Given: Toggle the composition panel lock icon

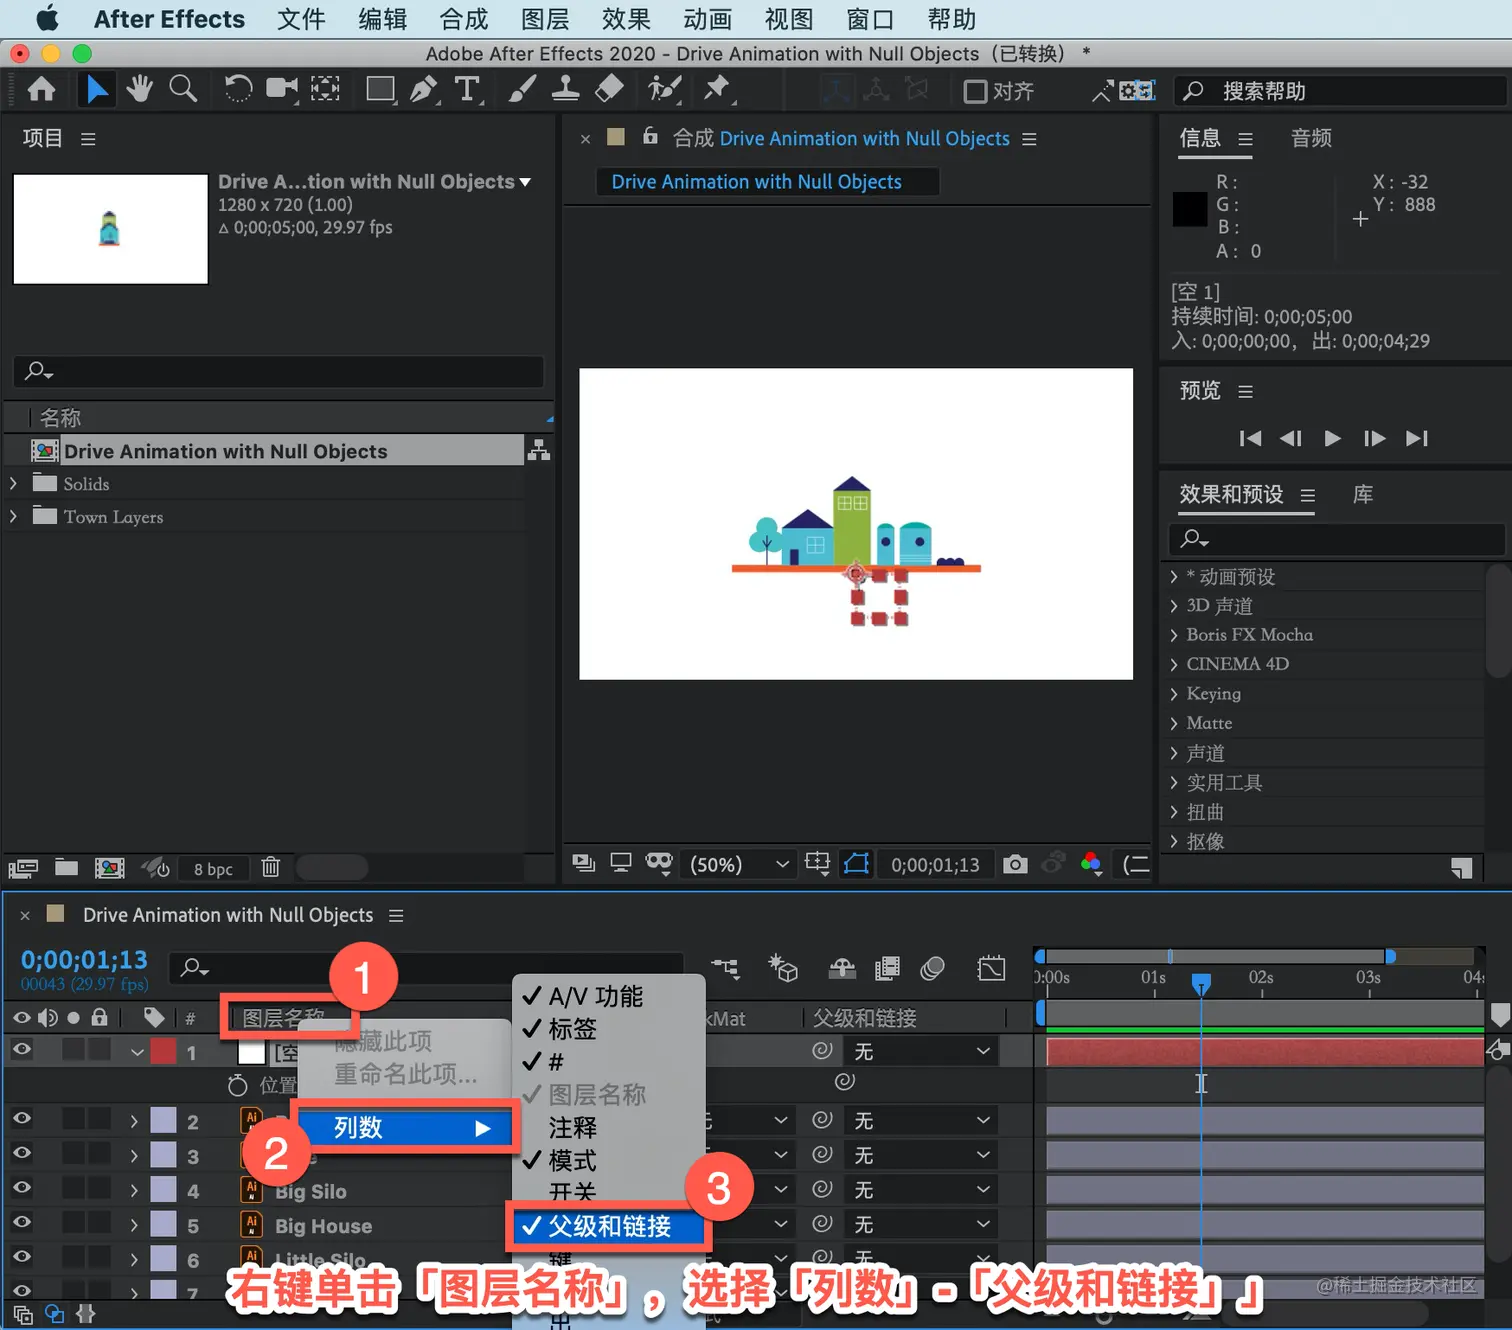Looking at the screenshot, I should point(650,136).
